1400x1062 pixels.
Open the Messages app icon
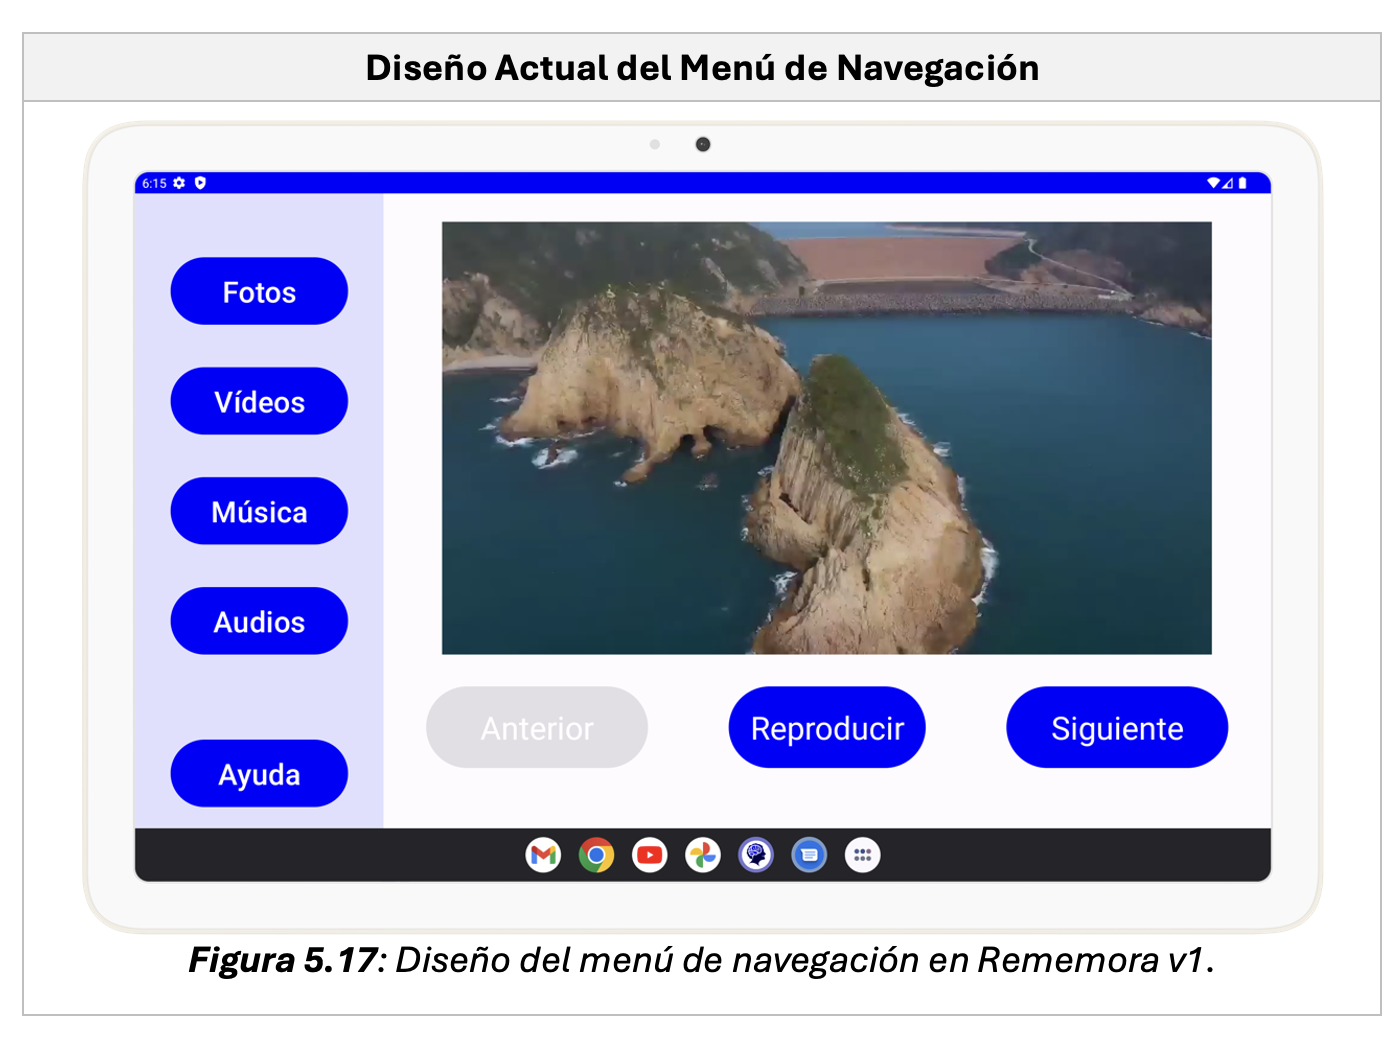[809, 855]
